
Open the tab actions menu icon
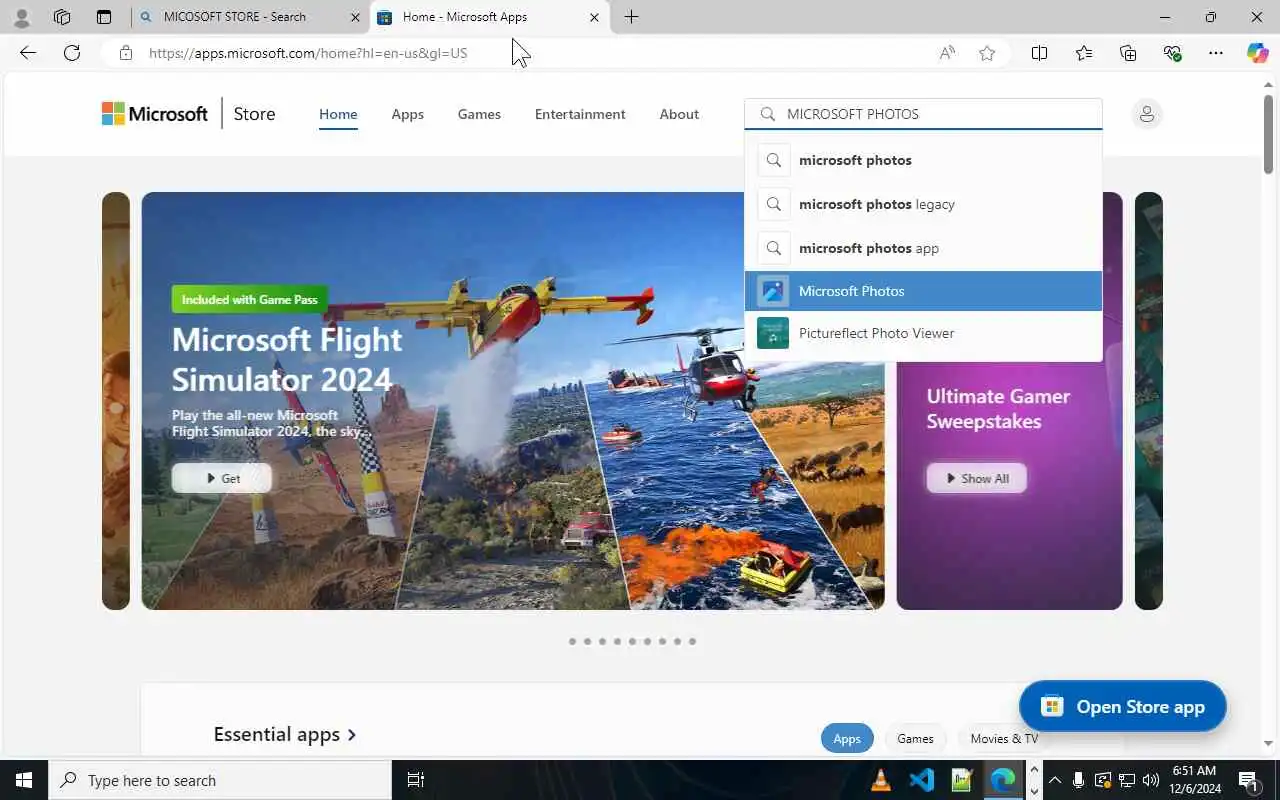(x=104, y=17)
